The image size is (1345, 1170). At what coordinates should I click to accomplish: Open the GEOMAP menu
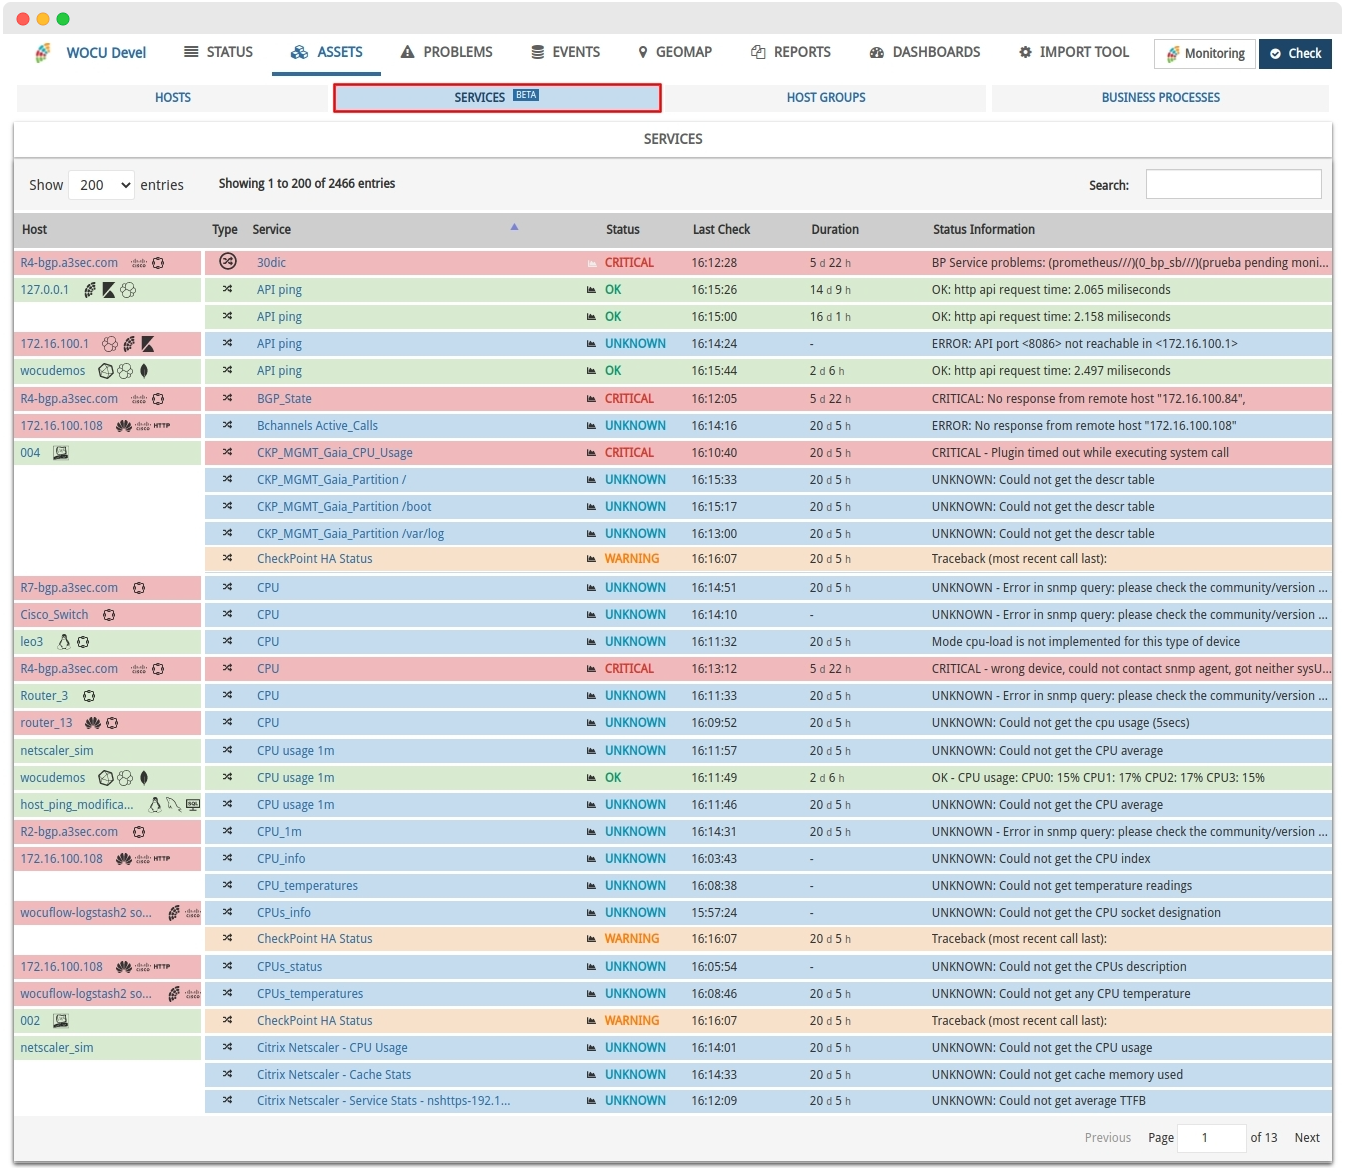pos(675,52)
